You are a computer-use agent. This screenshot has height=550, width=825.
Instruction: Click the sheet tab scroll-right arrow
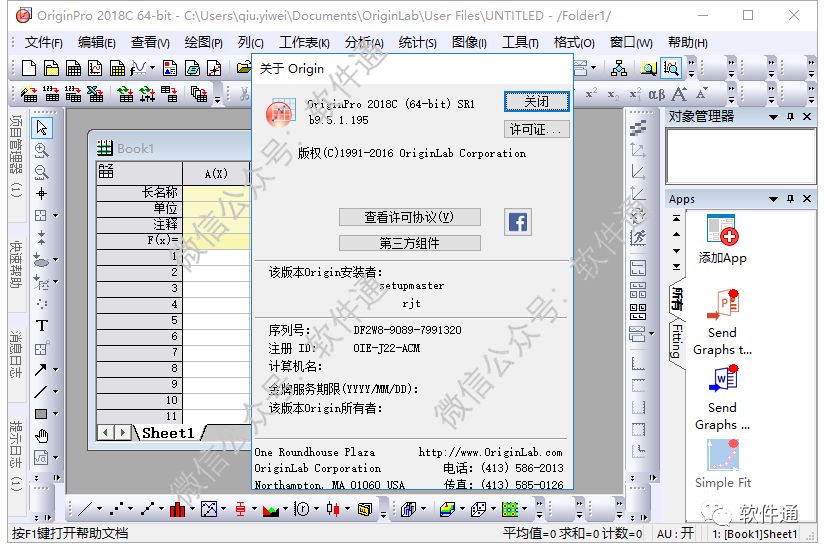(123, 433)
